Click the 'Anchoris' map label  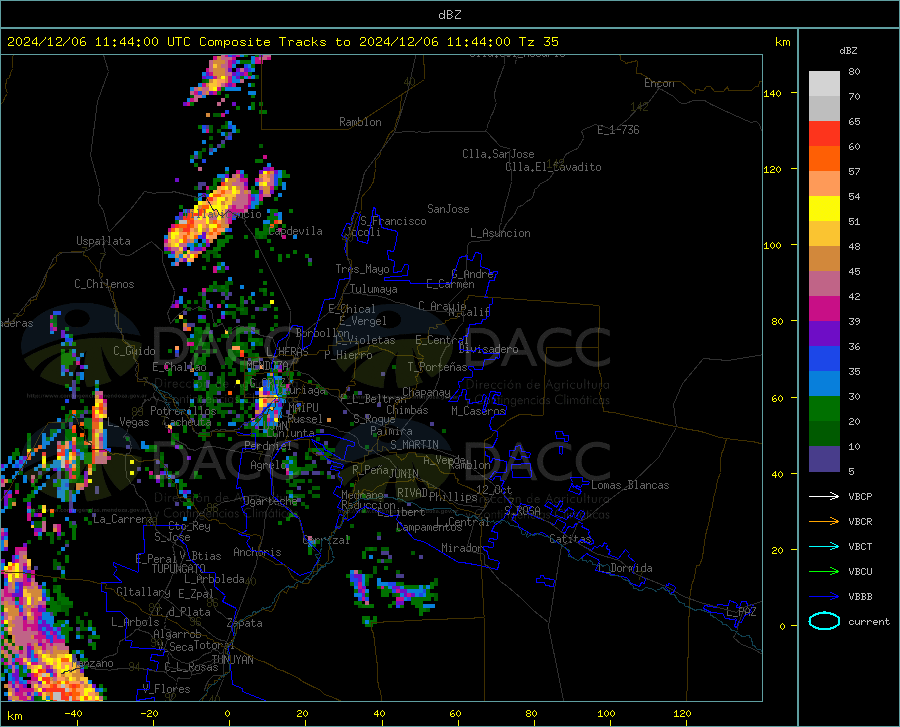click(x=257, y=552)
